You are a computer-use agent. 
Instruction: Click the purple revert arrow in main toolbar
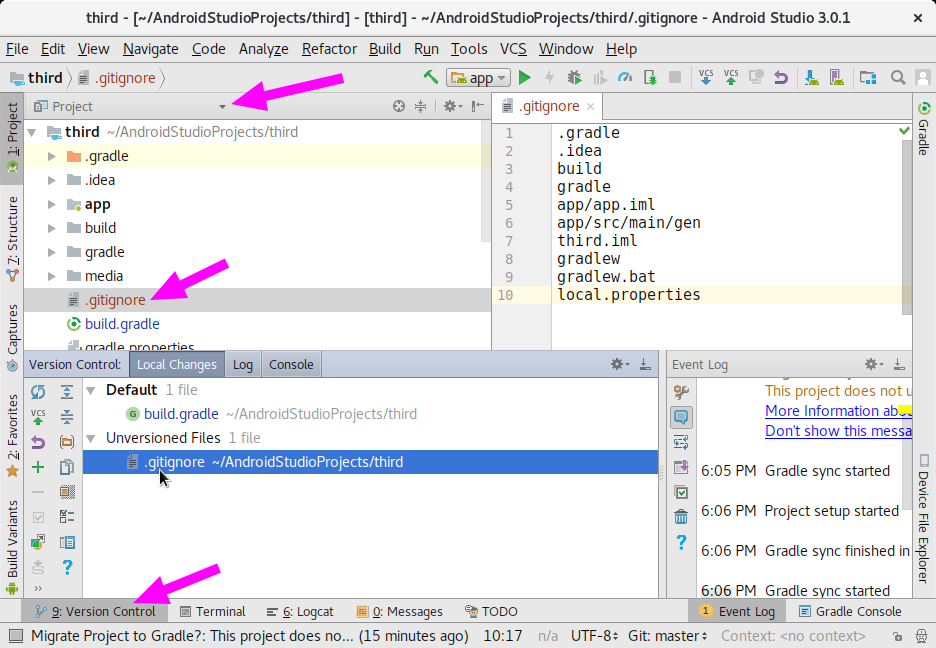coord(781,78)
